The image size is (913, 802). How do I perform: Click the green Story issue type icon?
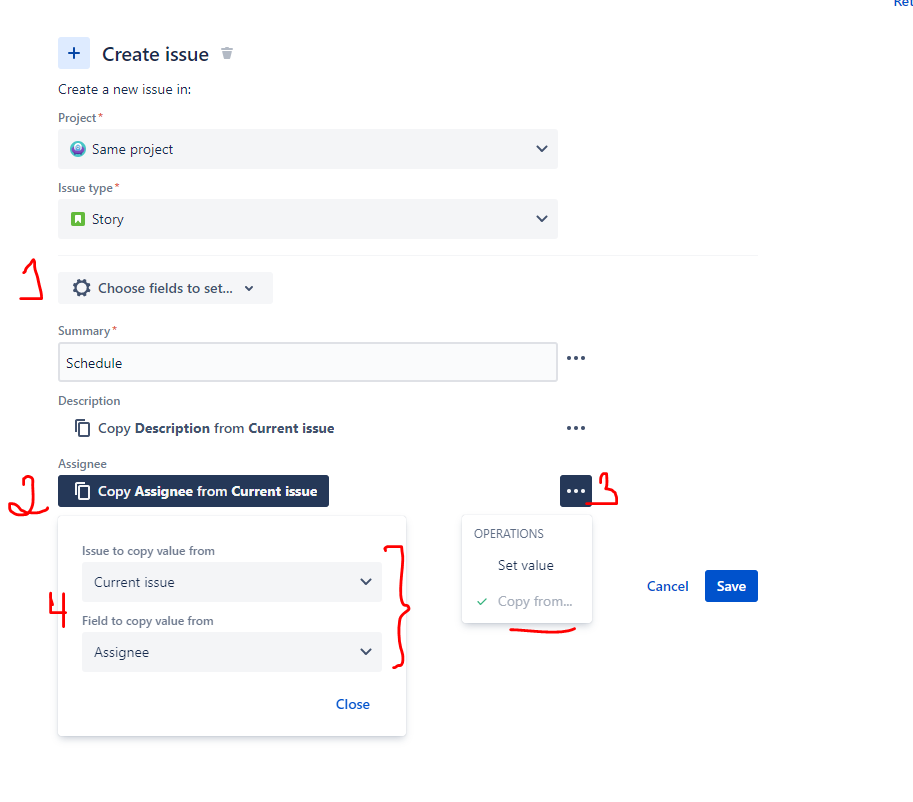[x=77, y=219]
